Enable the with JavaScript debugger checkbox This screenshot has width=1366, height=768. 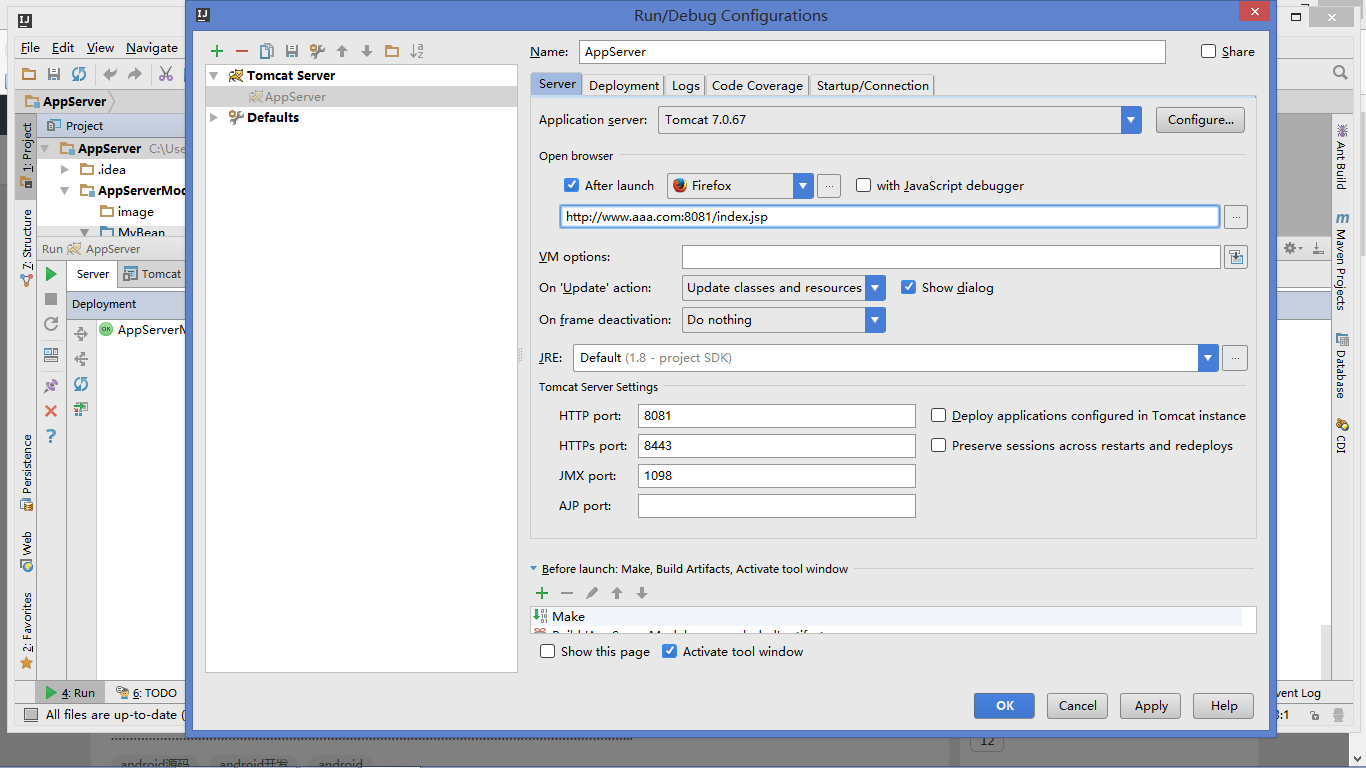click(x=864, y=185)
